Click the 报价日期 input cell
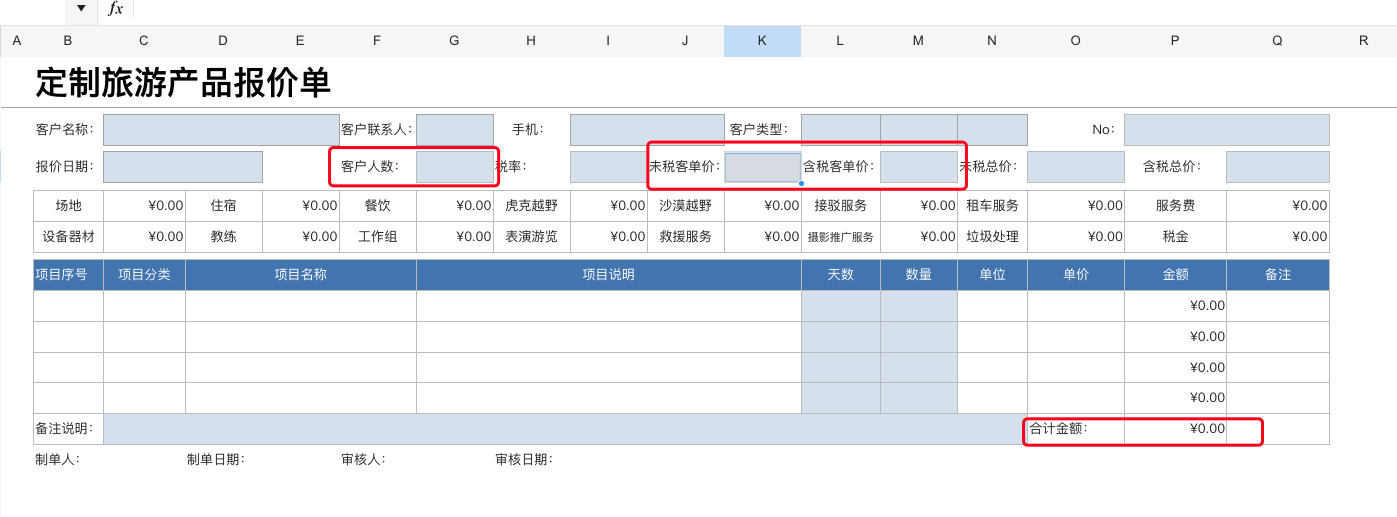Image resolution: width=1397 pixels, height=517 pixels. [183, 167]
